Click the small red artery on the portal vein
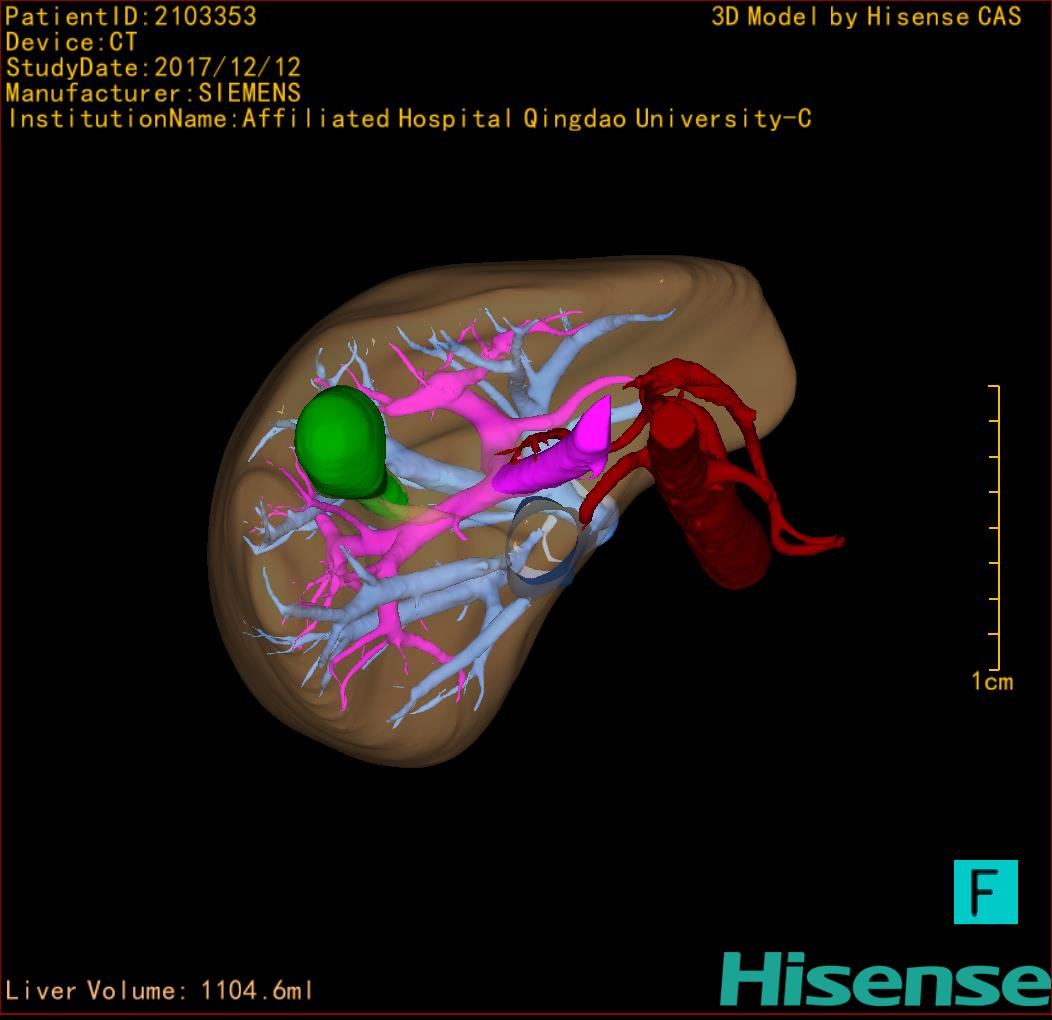The image size is (1052, 1020). click(533, 443)
